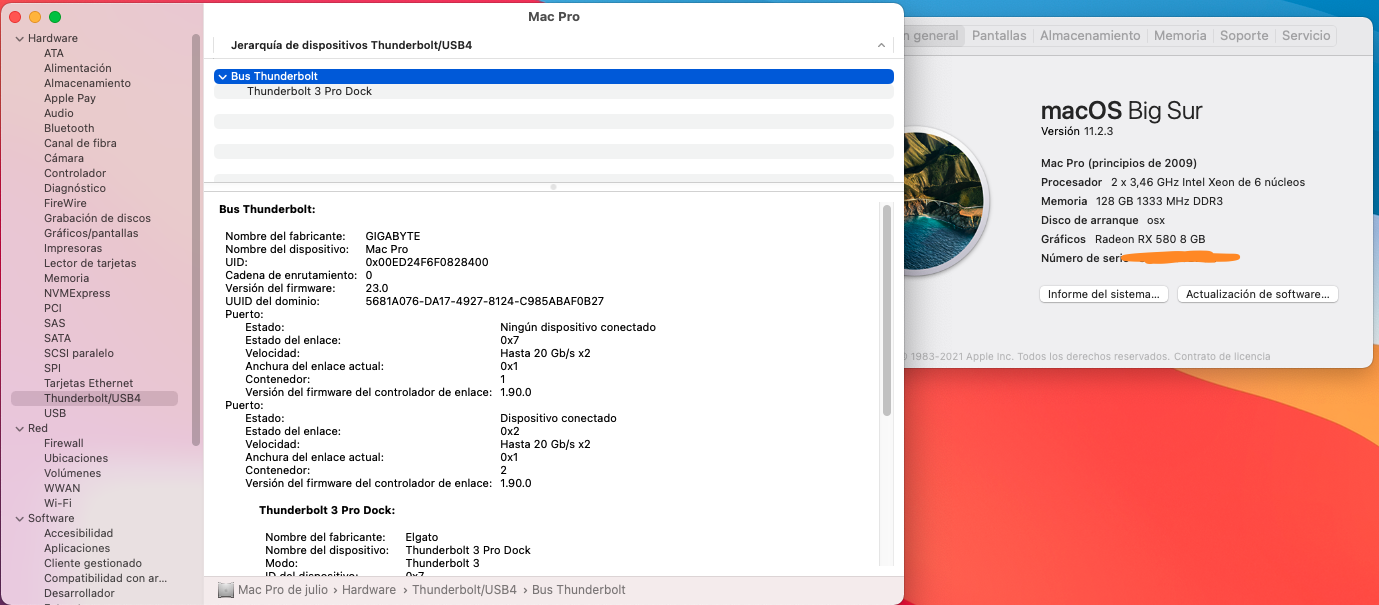
Task: Select USB in the Hardware list
Action: point(55,413)
